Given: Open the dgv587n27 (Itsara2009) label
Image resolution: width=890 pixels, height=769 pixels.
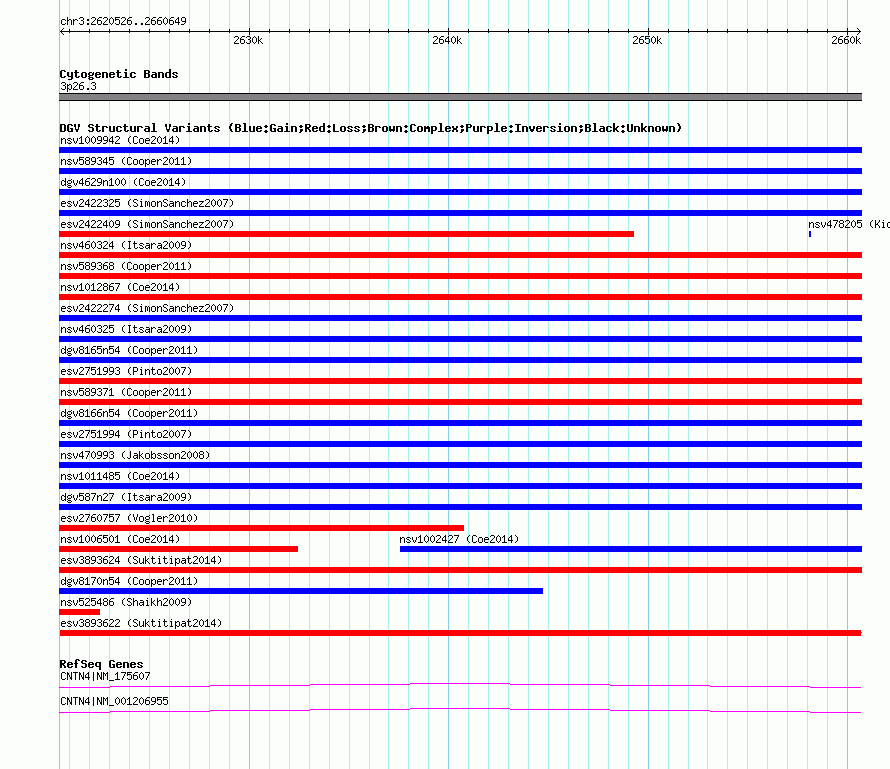Looking at the screenshot, I should click(x=126, y=497).
